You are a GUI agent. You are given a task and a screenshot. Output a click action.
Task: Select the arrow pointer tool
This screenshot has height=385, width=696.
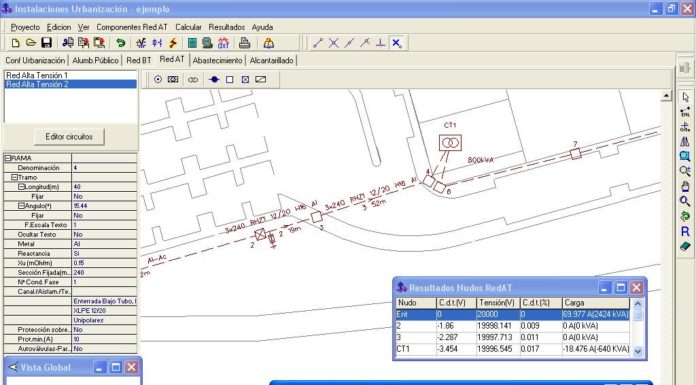click(x=685, y=97)
